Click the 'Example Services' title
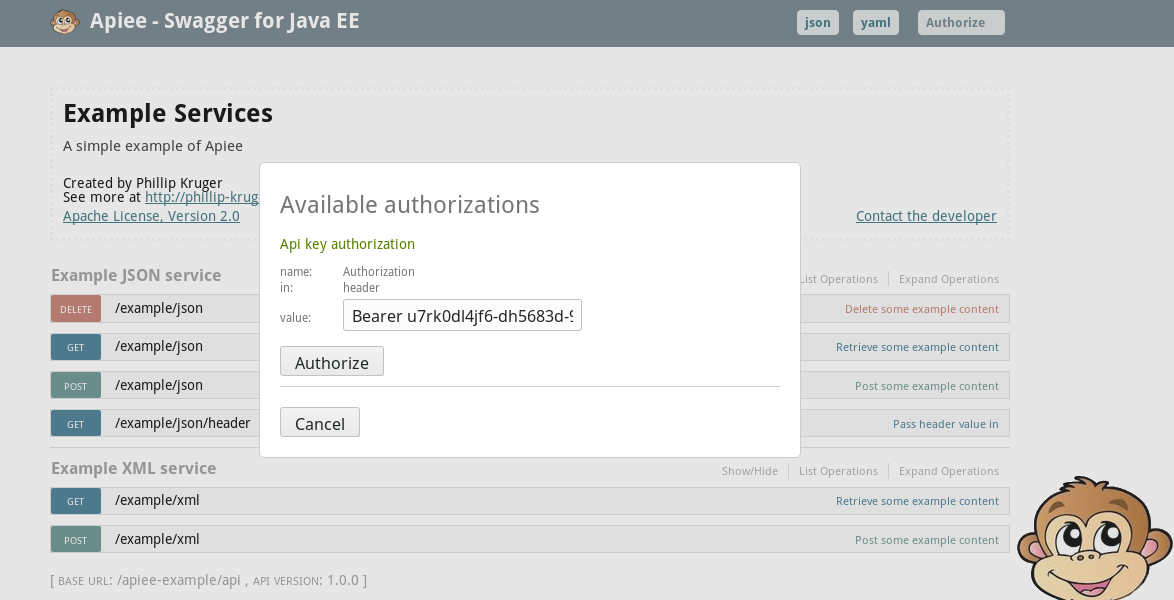1174x600 pixels. (168, 113)
